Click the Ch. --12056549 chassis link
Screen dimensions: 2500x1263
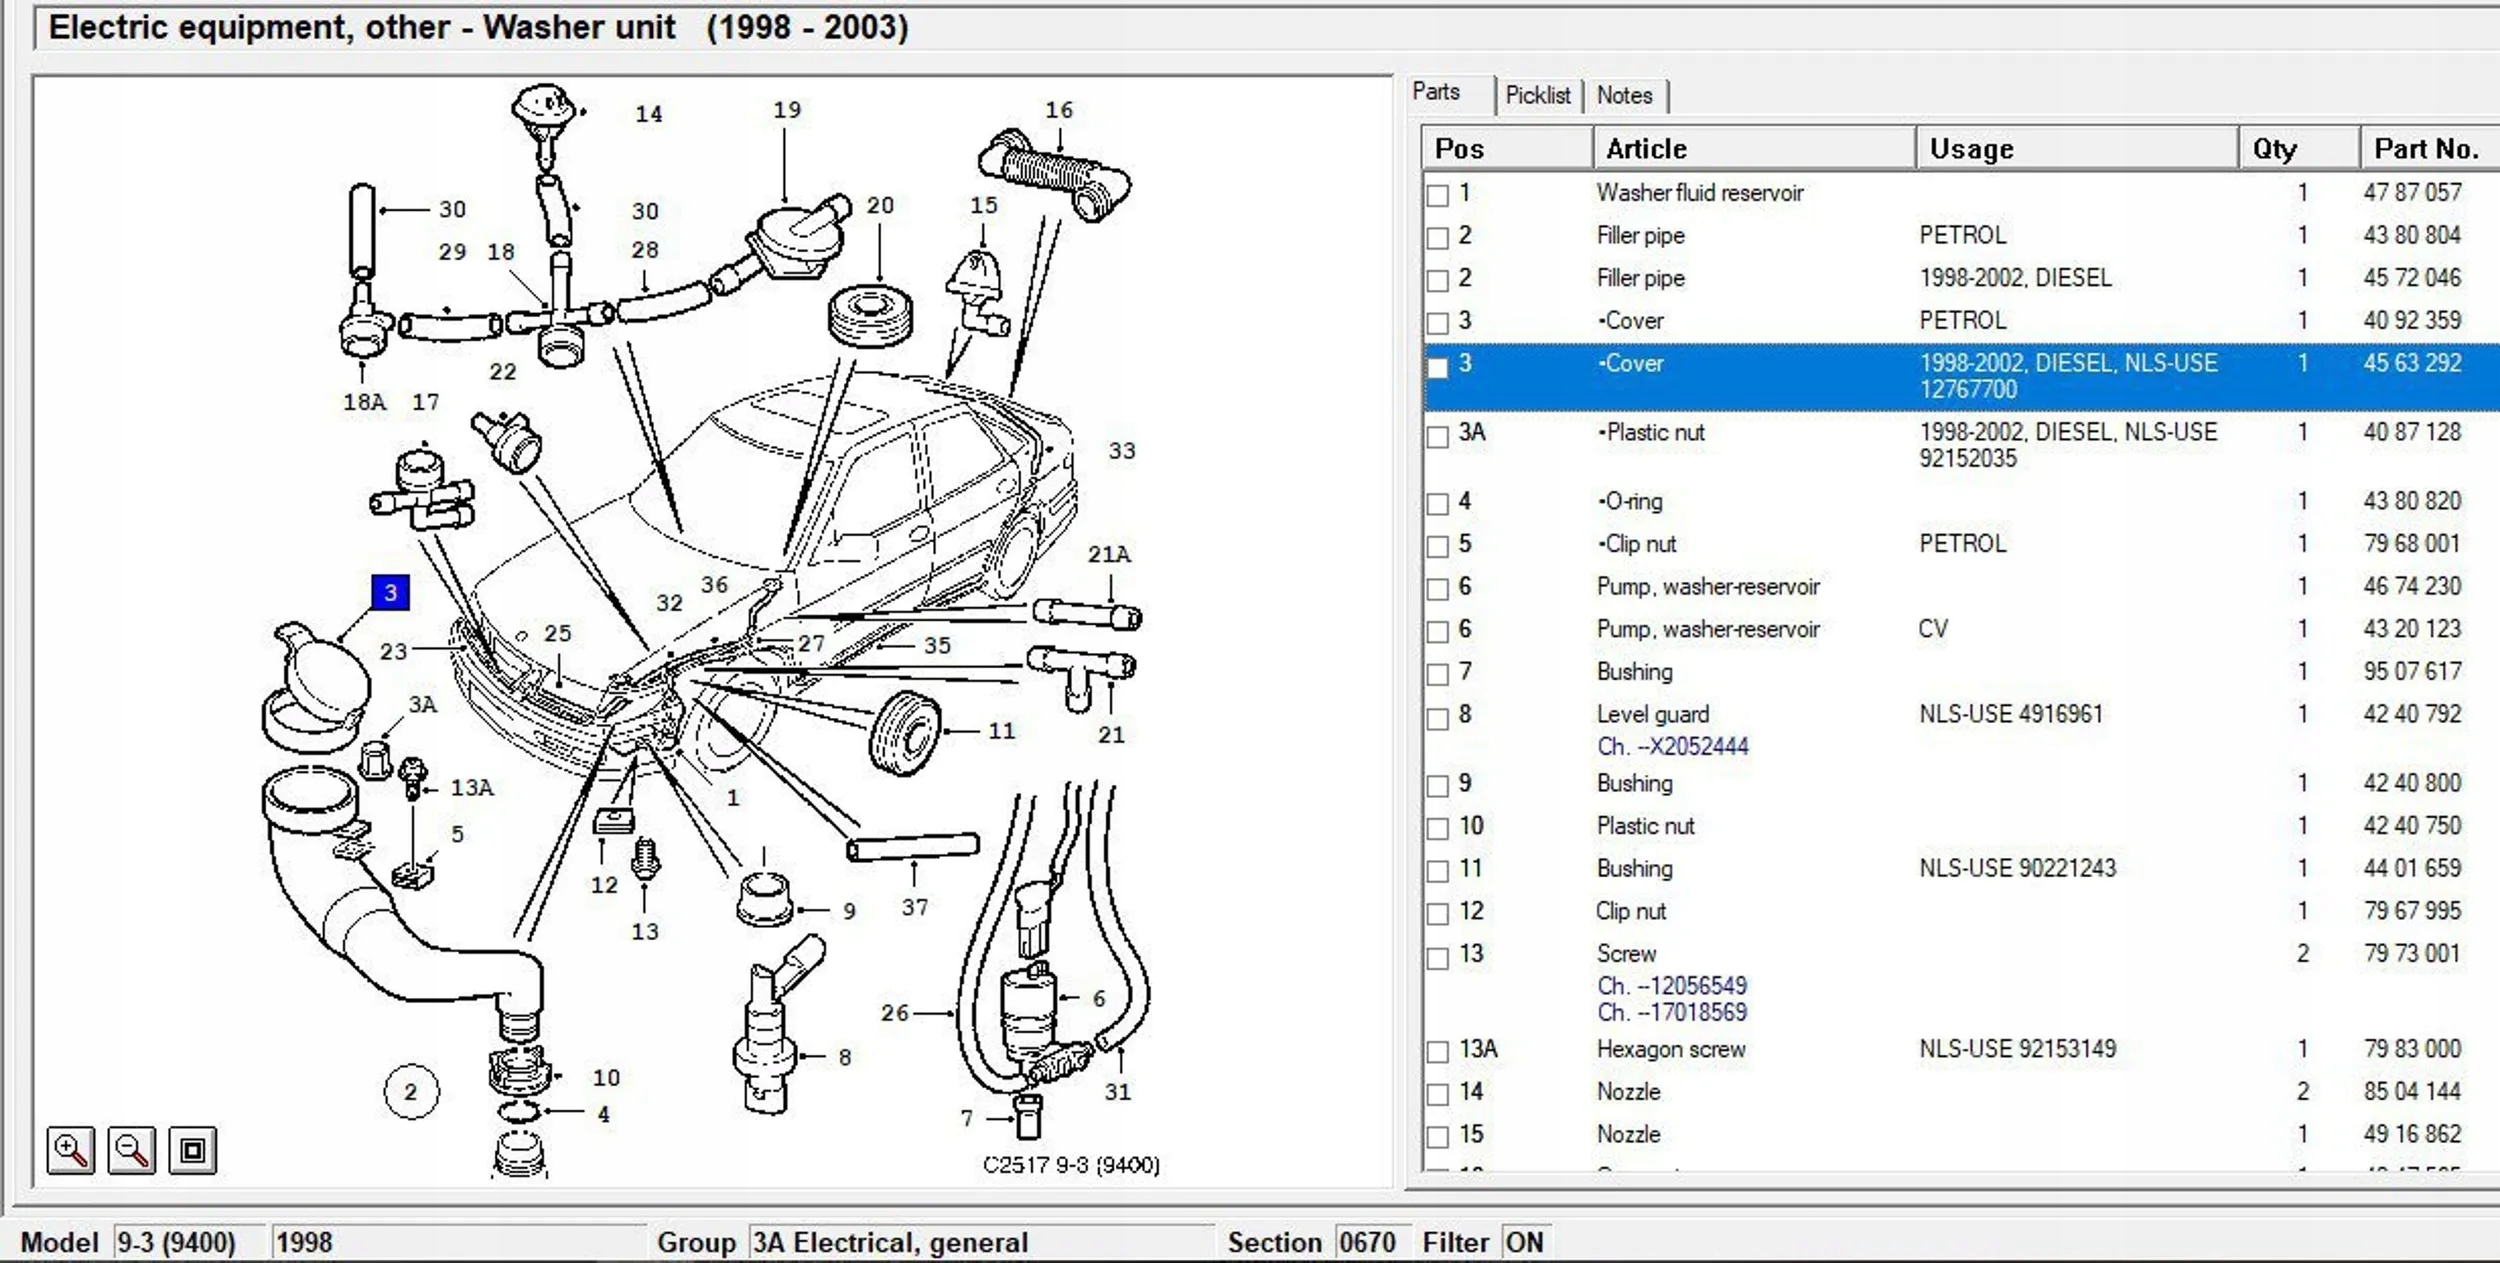coord(1672,985)
